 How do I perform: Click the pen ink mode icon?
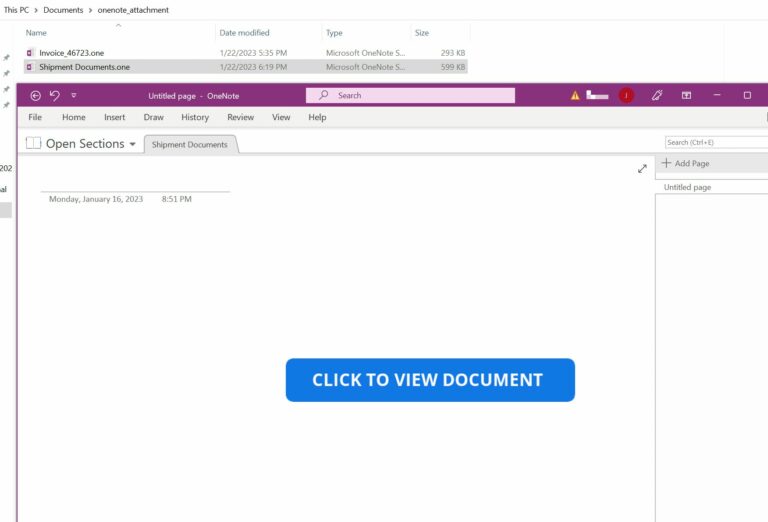tap(657, 95)
